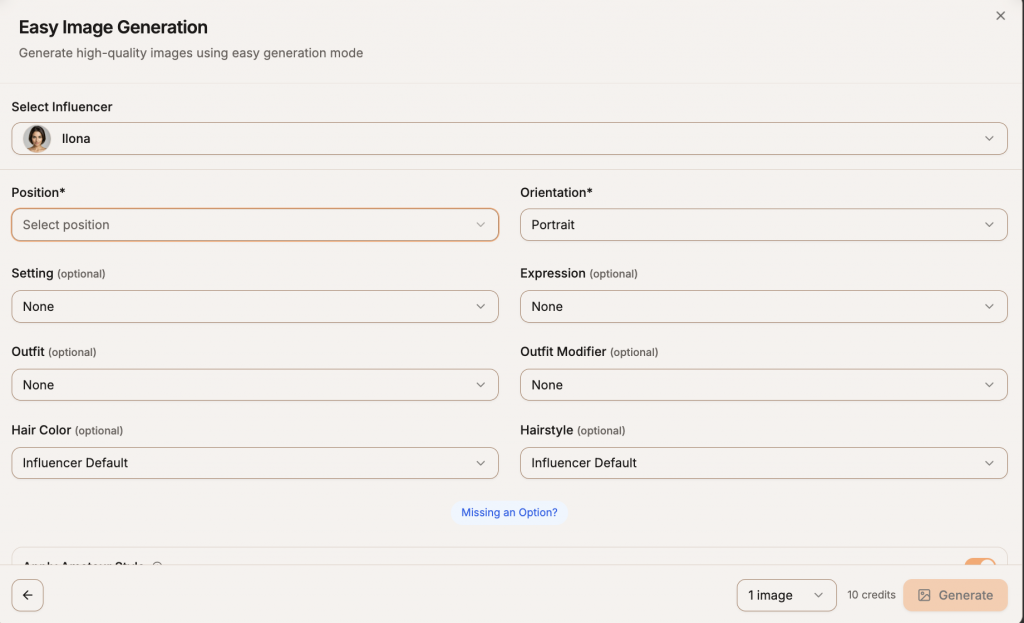Toggle the Apply Amateur Style switch
1024x623 pixels.
click(x=980, y=565)
